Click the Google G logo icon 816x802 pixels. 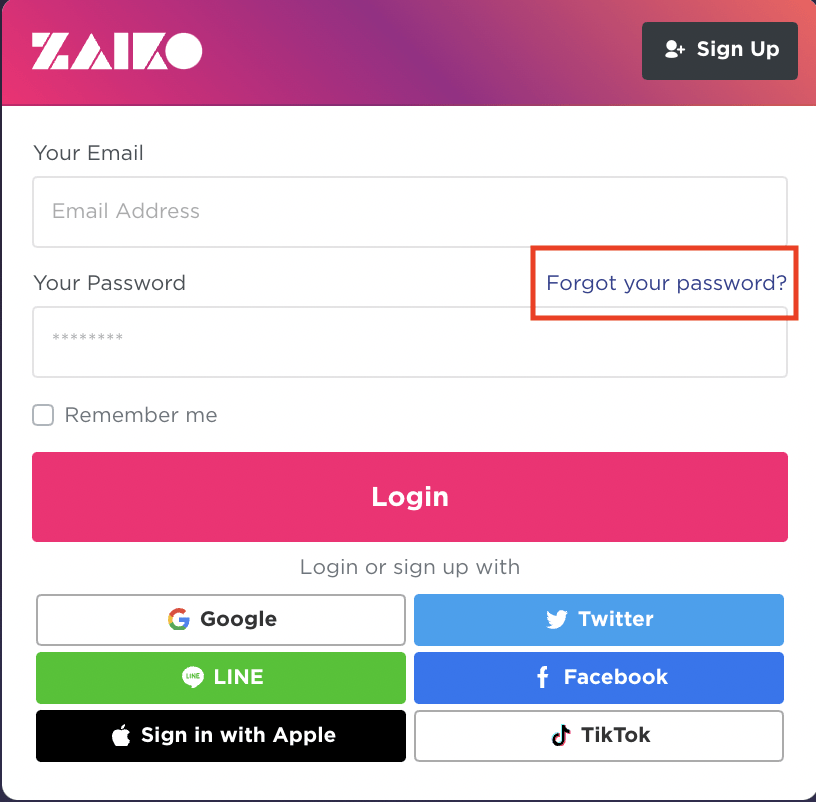click(179, 619)
